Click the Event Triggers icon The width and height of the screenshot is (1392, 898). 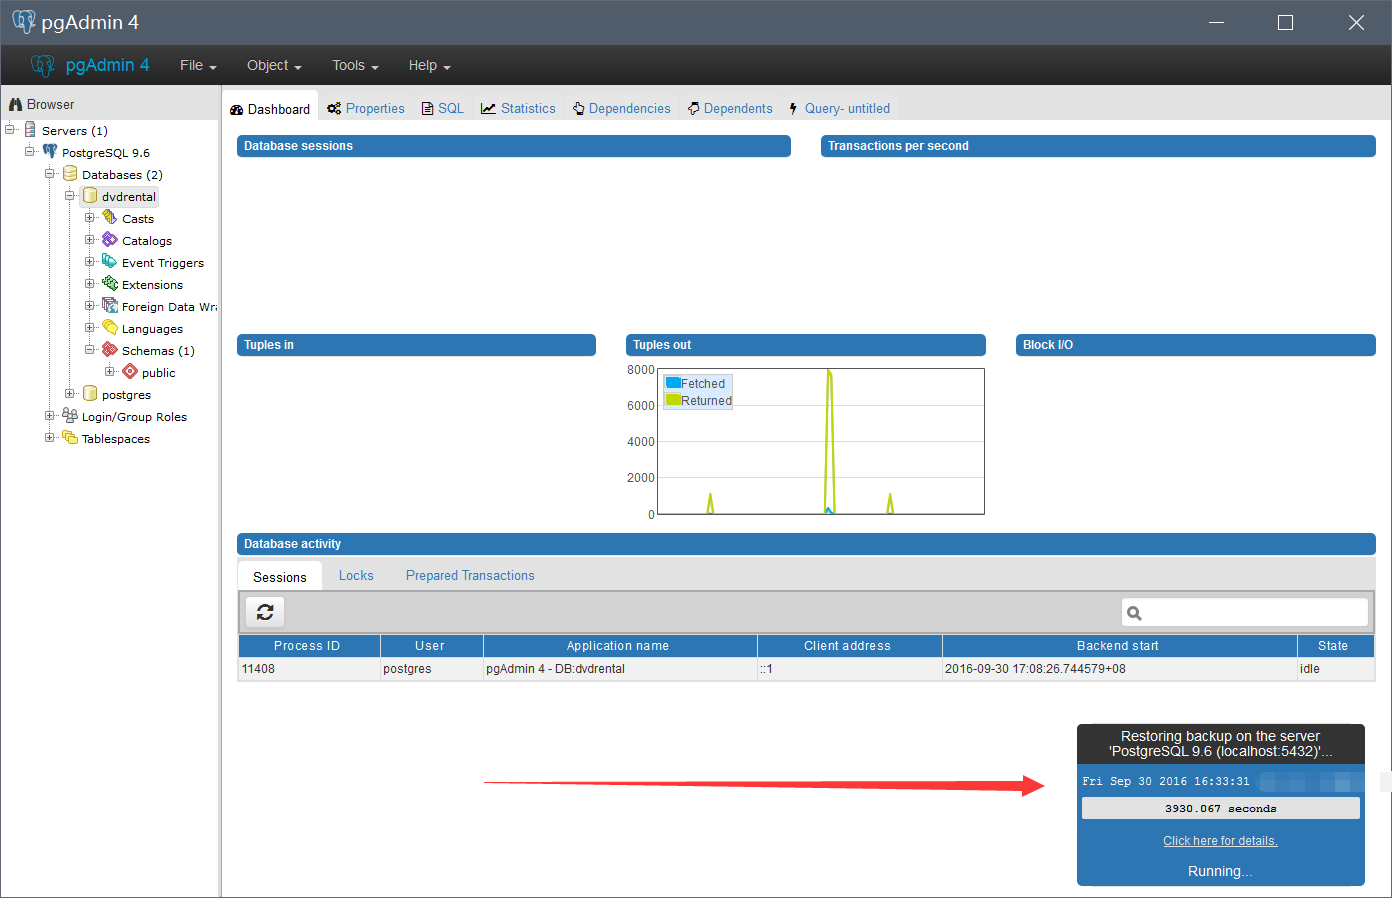[x=110, y=262]
